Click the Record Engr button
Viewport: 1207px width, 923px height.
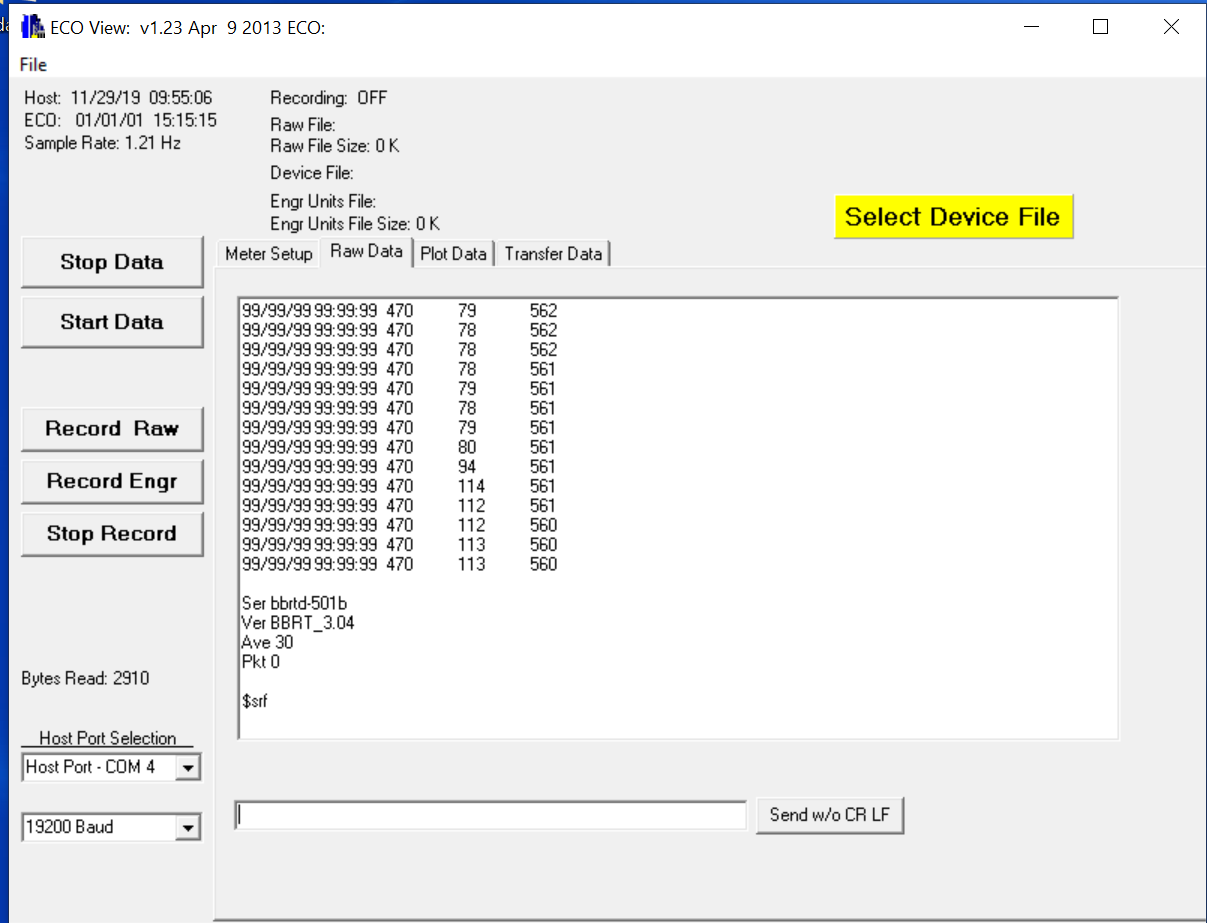click(x=112, y=482)
